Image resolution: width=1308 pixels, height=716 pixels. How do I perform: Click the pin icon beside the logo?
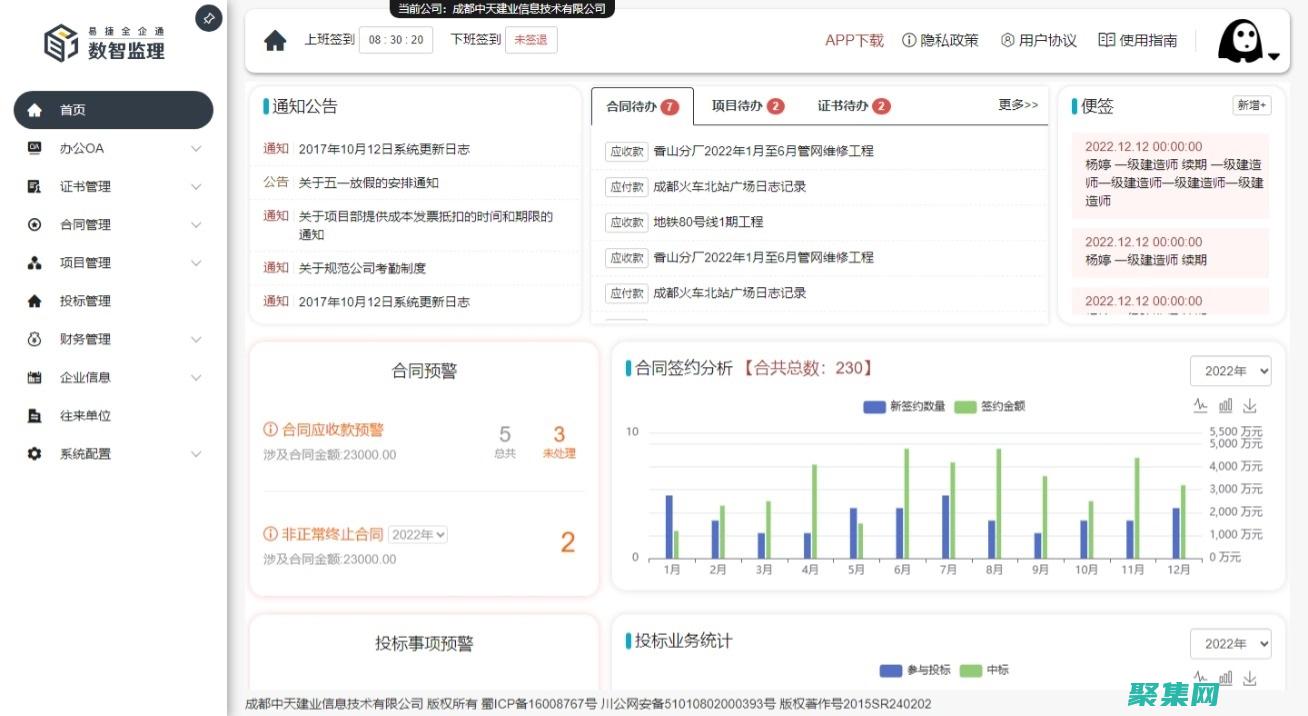tap(209, 18)
